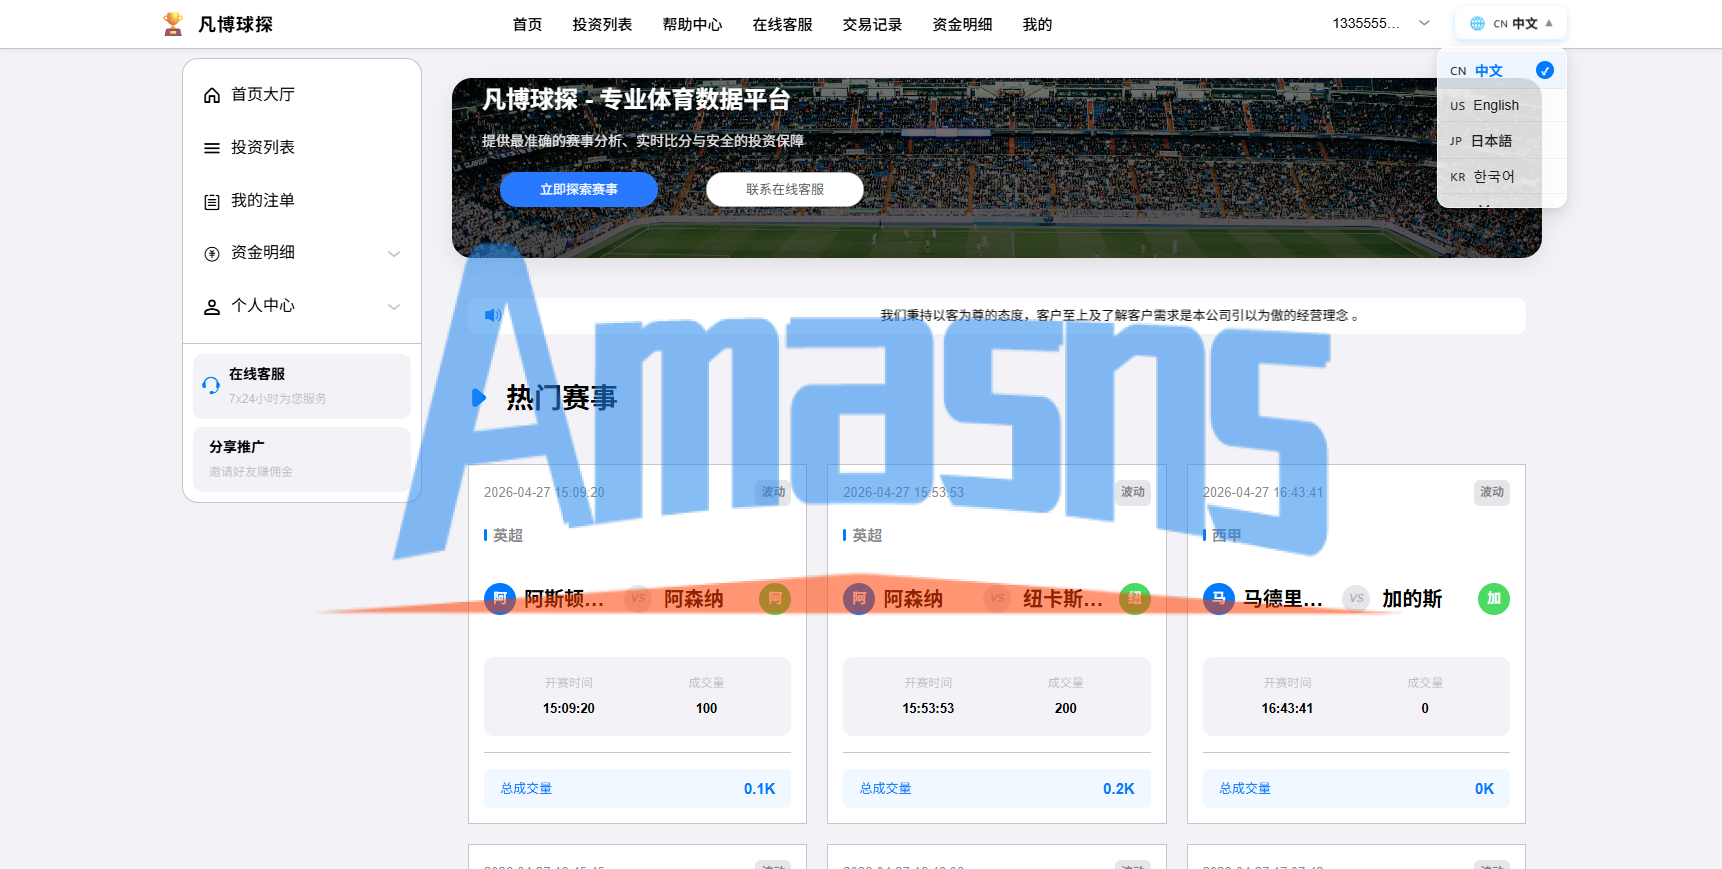Click 总成交量 0.2K bar

tap(997, 788)
